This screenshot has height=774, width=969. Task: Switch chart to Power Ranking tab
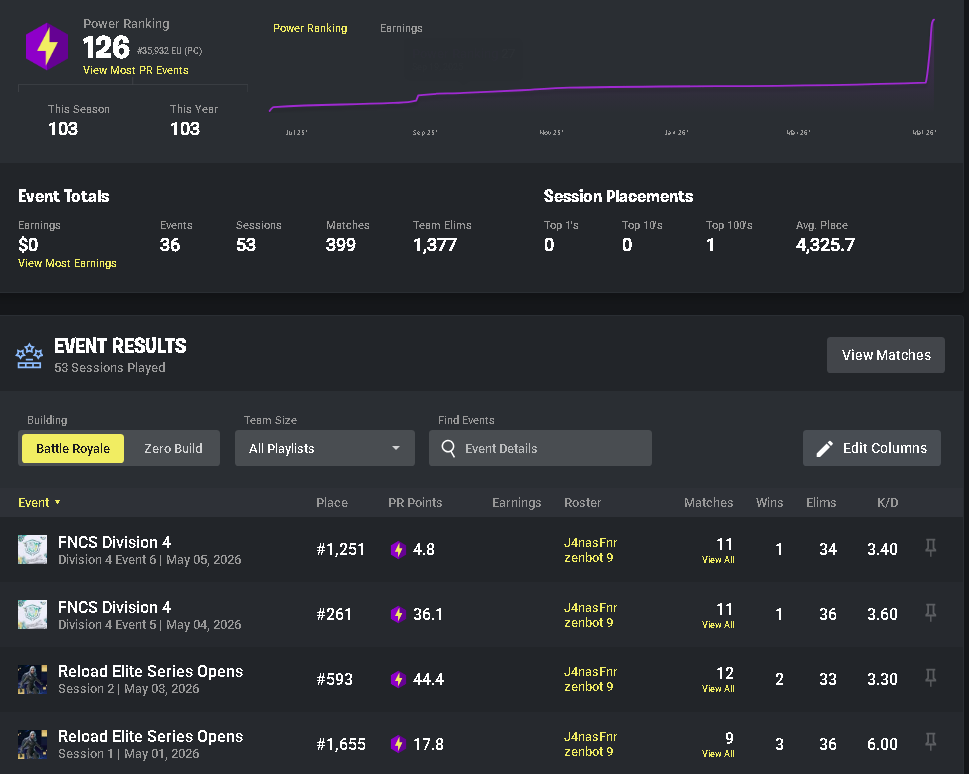pyautogui.click(x=310, y=28)
